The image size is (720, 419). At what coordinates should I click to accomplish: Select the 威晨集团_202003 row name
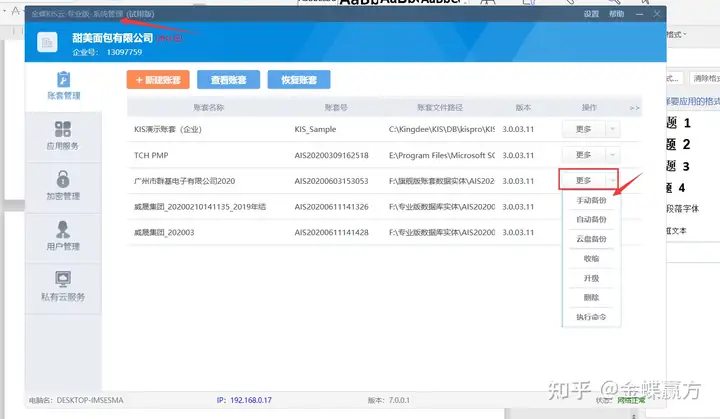[164, 232]
